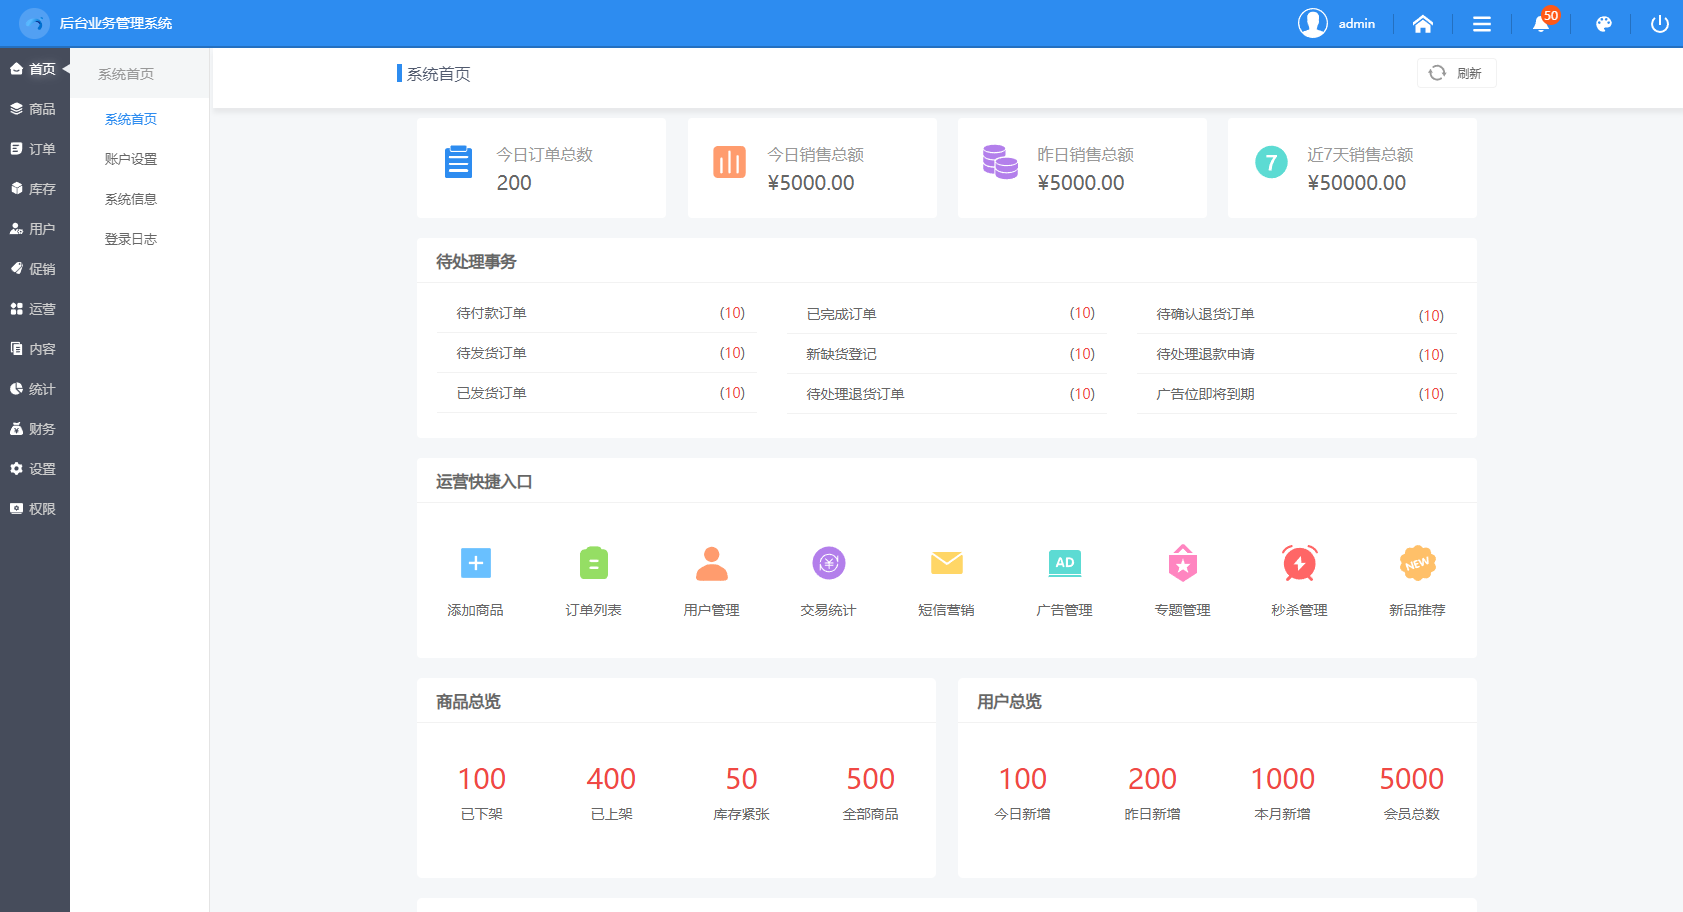
Task: Select 用户 in the sidebar
Action: 34,229
